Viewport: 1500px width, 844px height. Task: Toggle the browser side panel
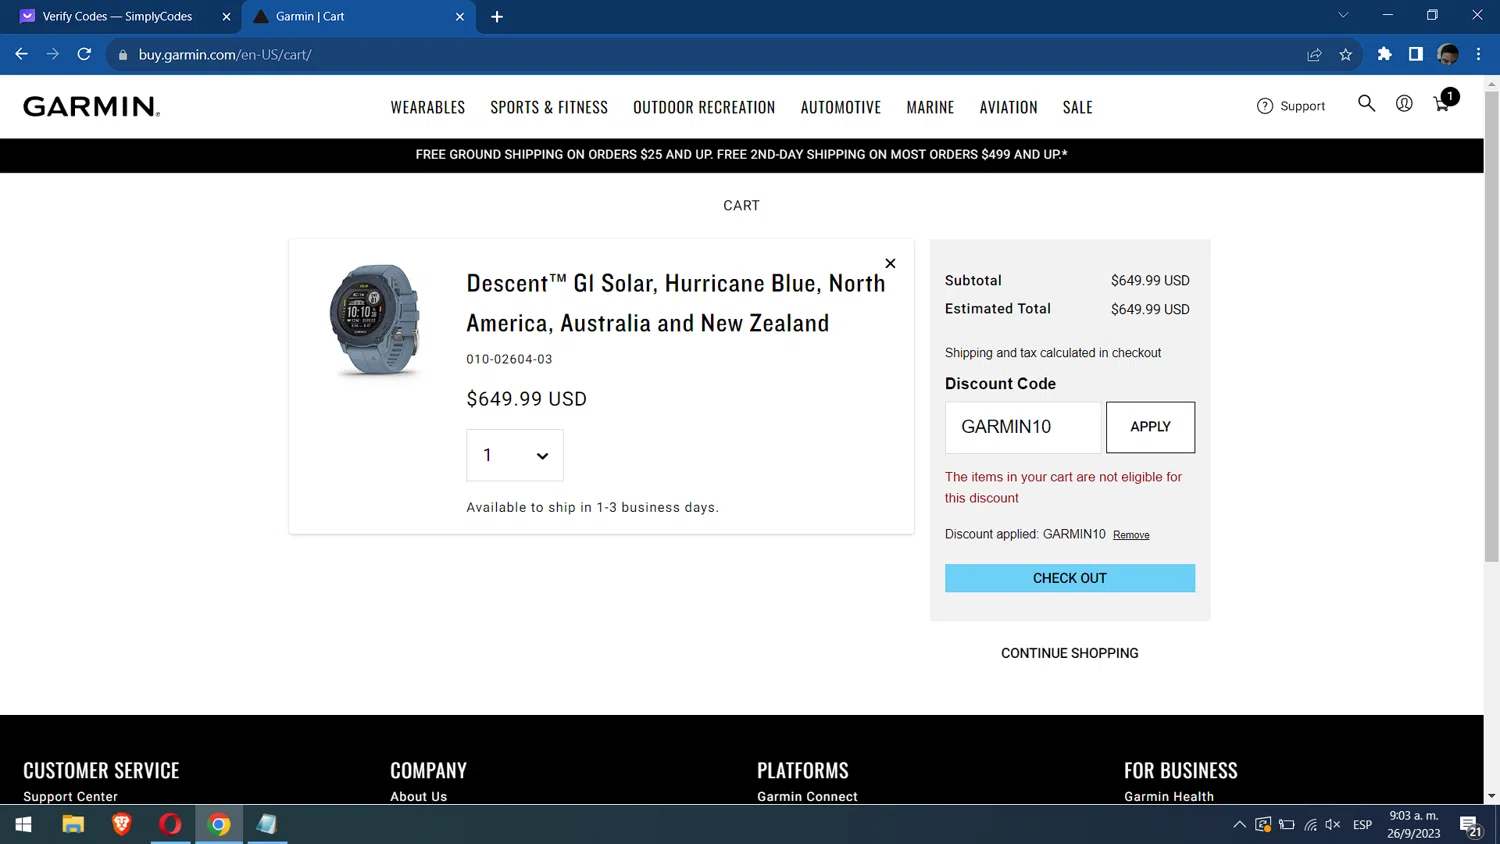tap(1415, 54)
